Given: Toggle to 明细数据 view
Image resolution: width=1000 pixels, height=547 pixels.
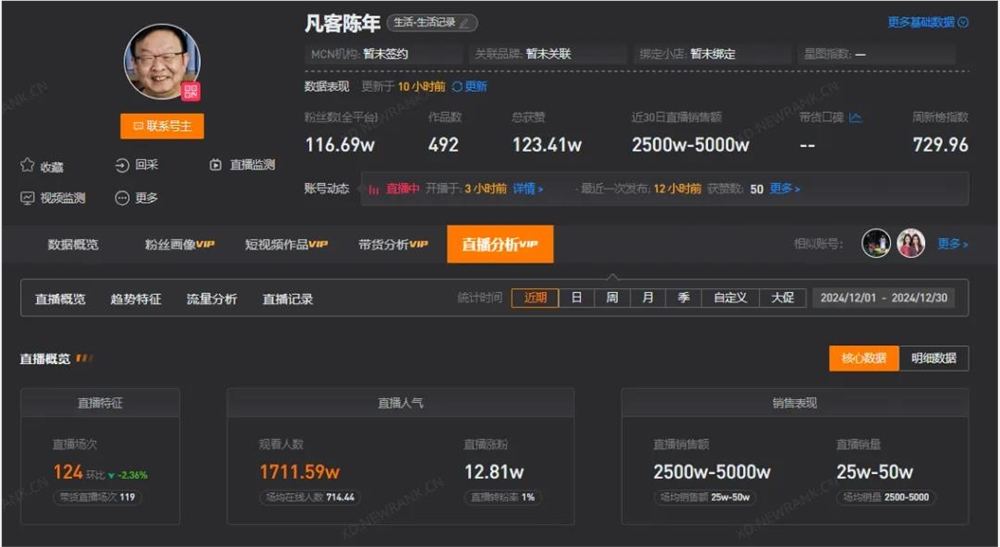Looking at the screenshot, I should 934,358.
